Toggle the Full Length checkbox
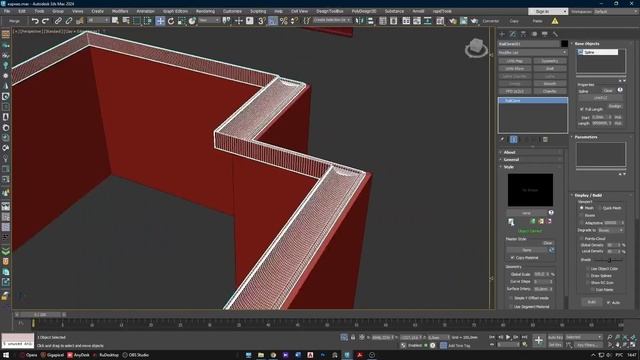The image size is (640, 360). coord(582,109)
